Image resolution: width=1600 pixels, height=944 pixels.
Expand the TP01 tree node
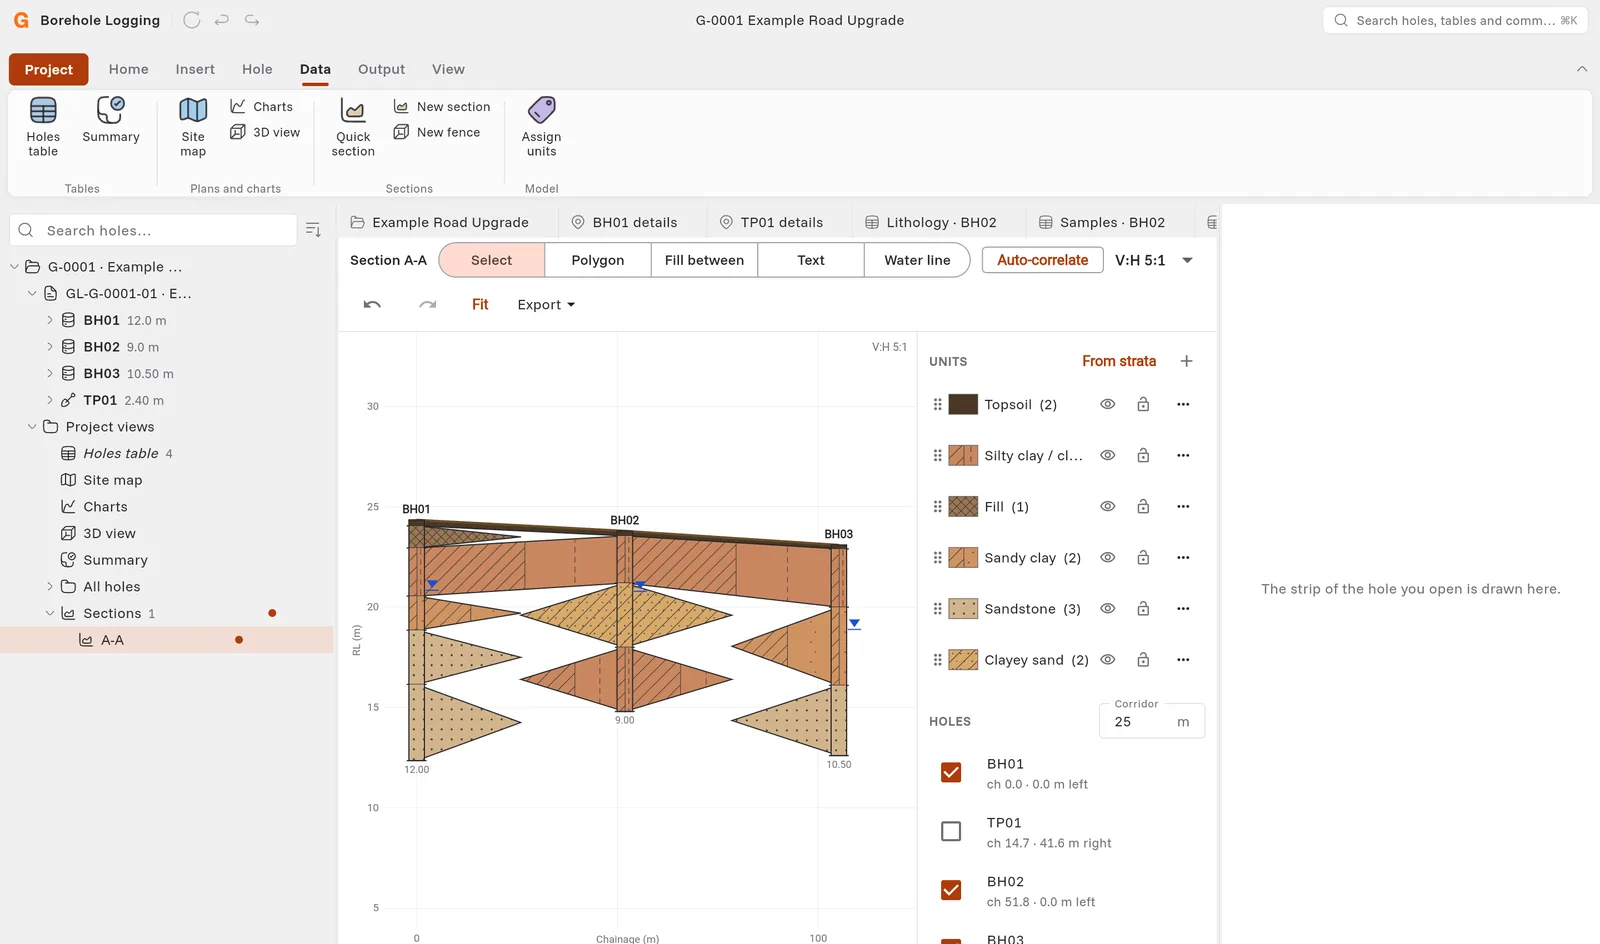pos(50,400)
